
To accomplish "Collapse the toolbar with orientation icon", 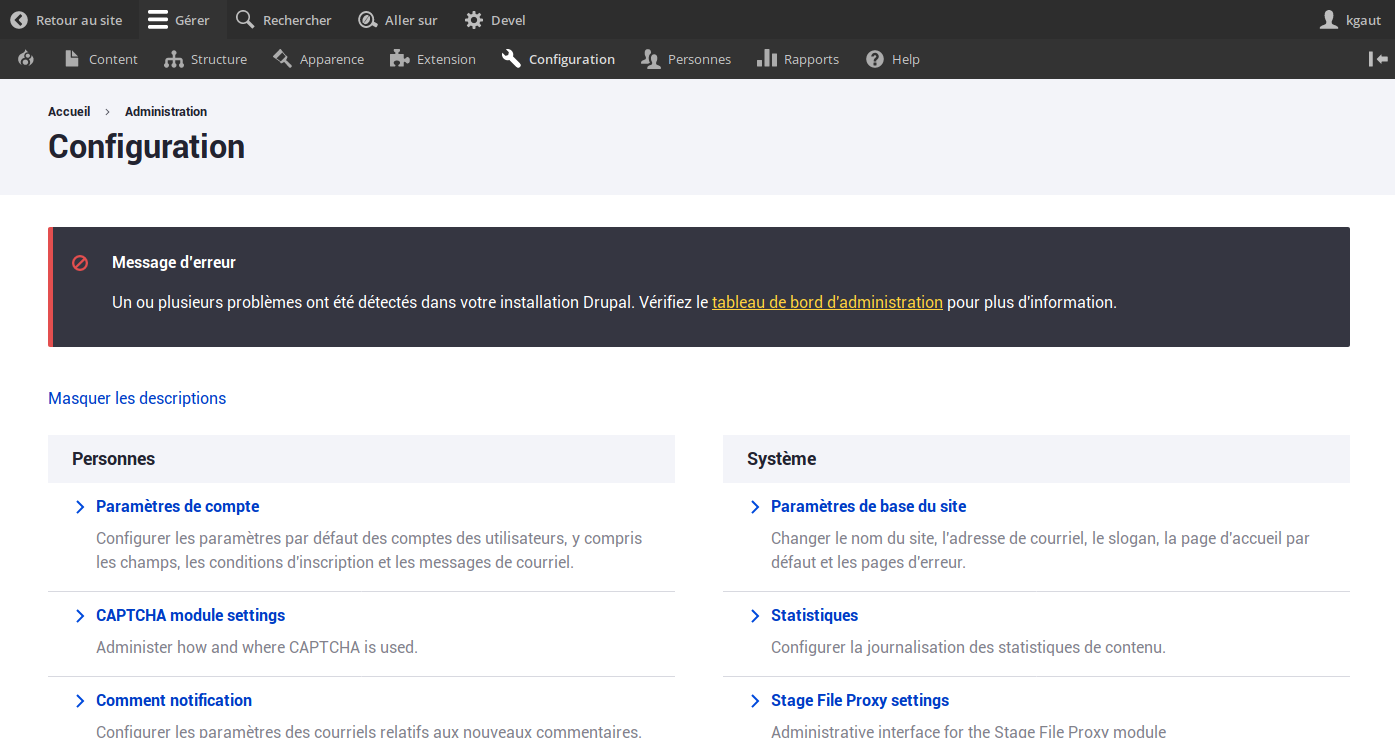I will tap(1378, 59).
